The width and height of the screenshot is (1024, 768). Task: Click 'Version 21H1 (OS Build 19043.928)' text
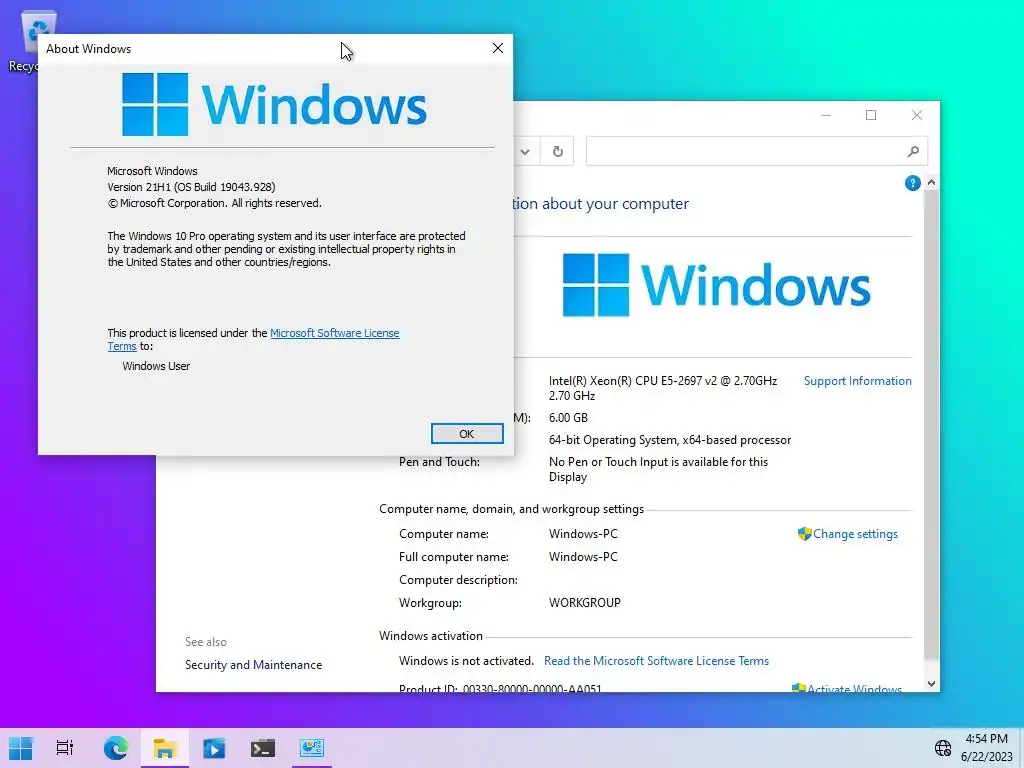tap(191, 187)
